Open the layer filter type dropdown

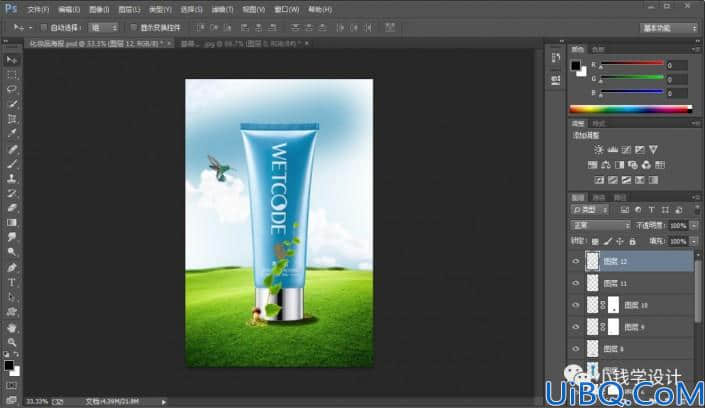[590, 210]
